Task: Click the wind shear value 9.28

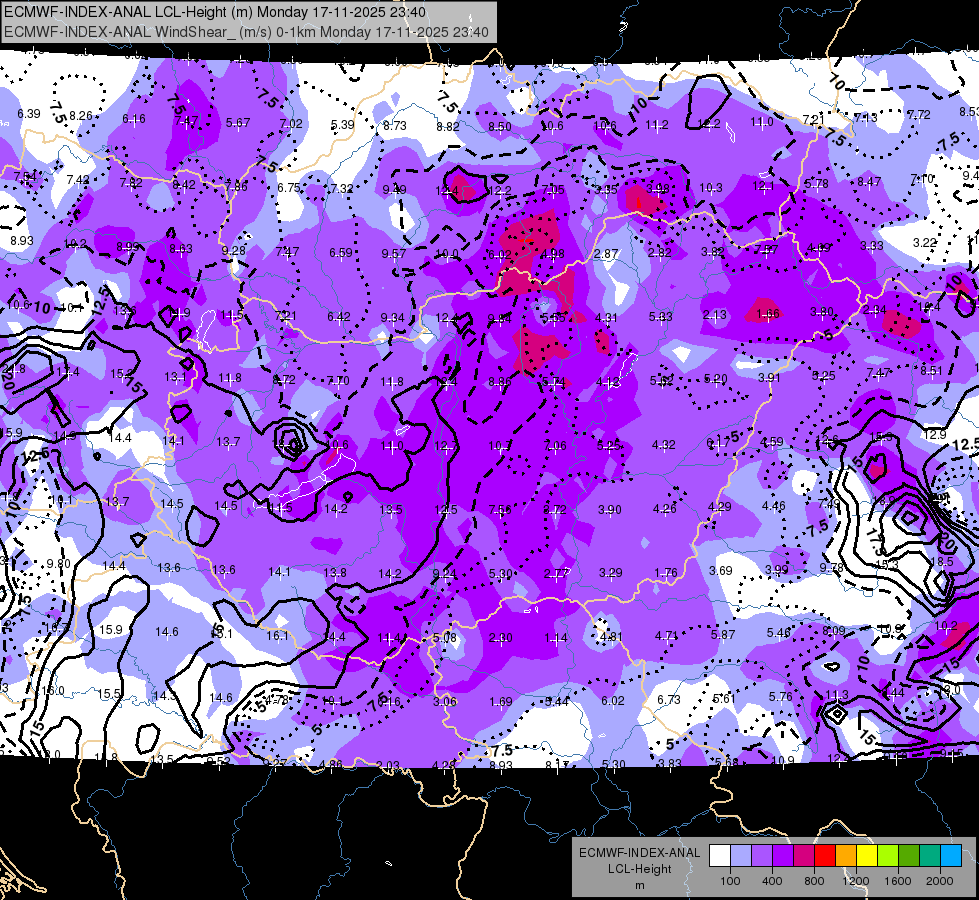Action: coord(234,251)
